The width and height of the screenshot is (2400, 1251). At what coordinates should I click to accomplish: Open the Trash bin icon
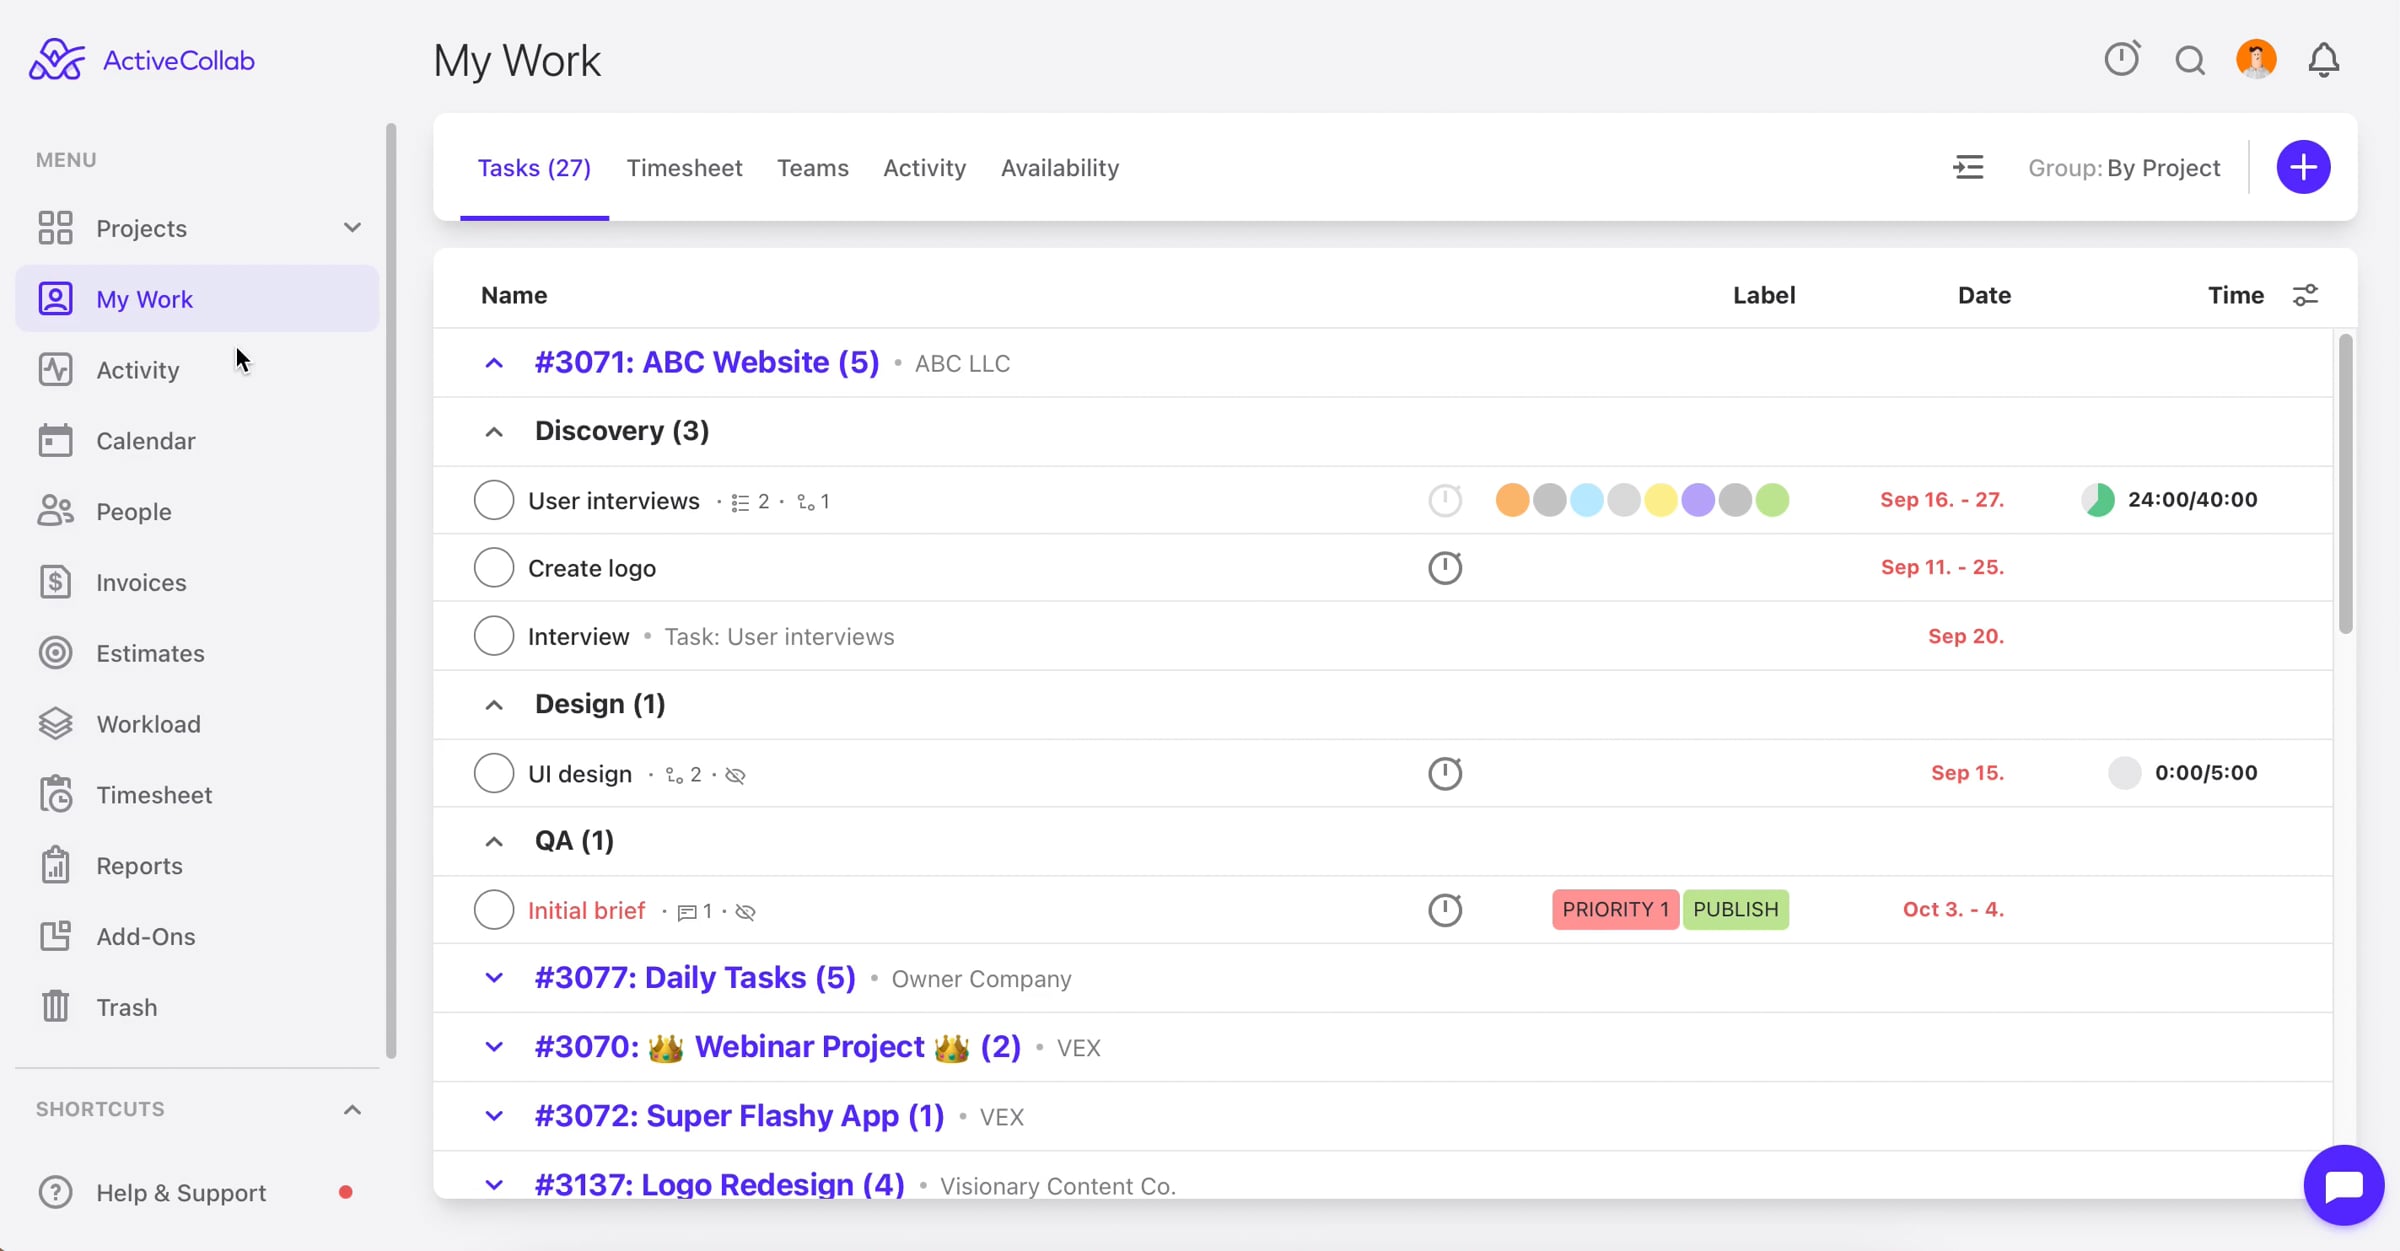pos(55,1007)
